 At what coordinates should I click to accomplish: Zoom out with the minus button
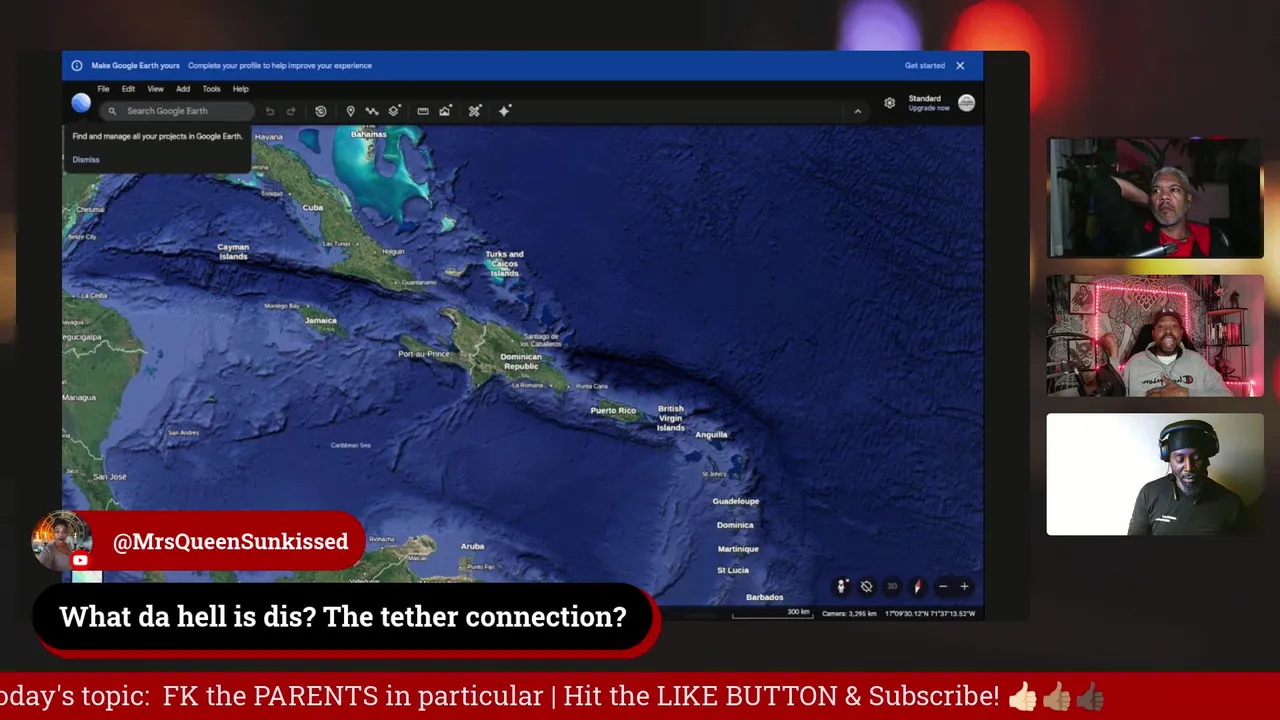[942, 587]
